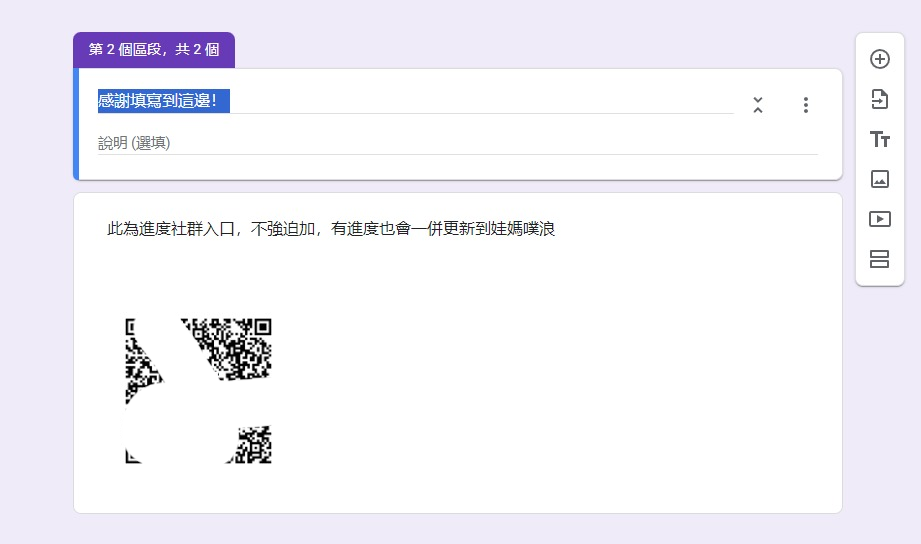
Task: Insert an image using the sidebar icon
Action: click(880, 179)
